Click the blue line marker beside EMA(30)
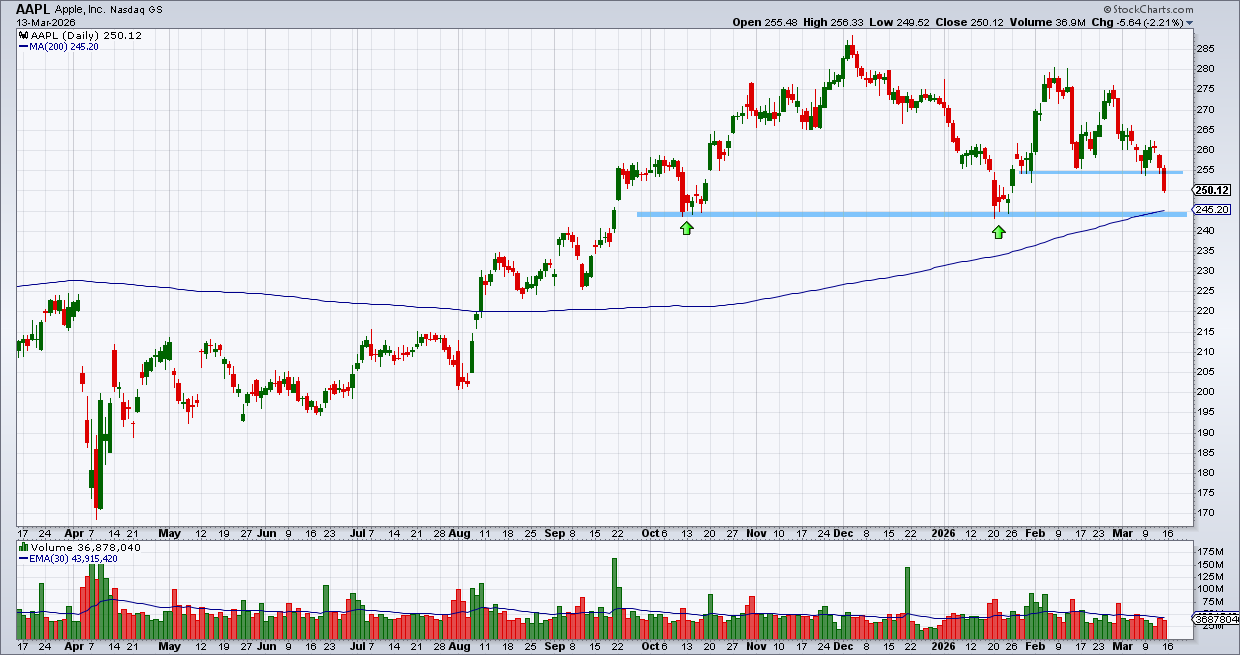The width and height of the screenshot is (1240, 655). [x=22, y=558]
